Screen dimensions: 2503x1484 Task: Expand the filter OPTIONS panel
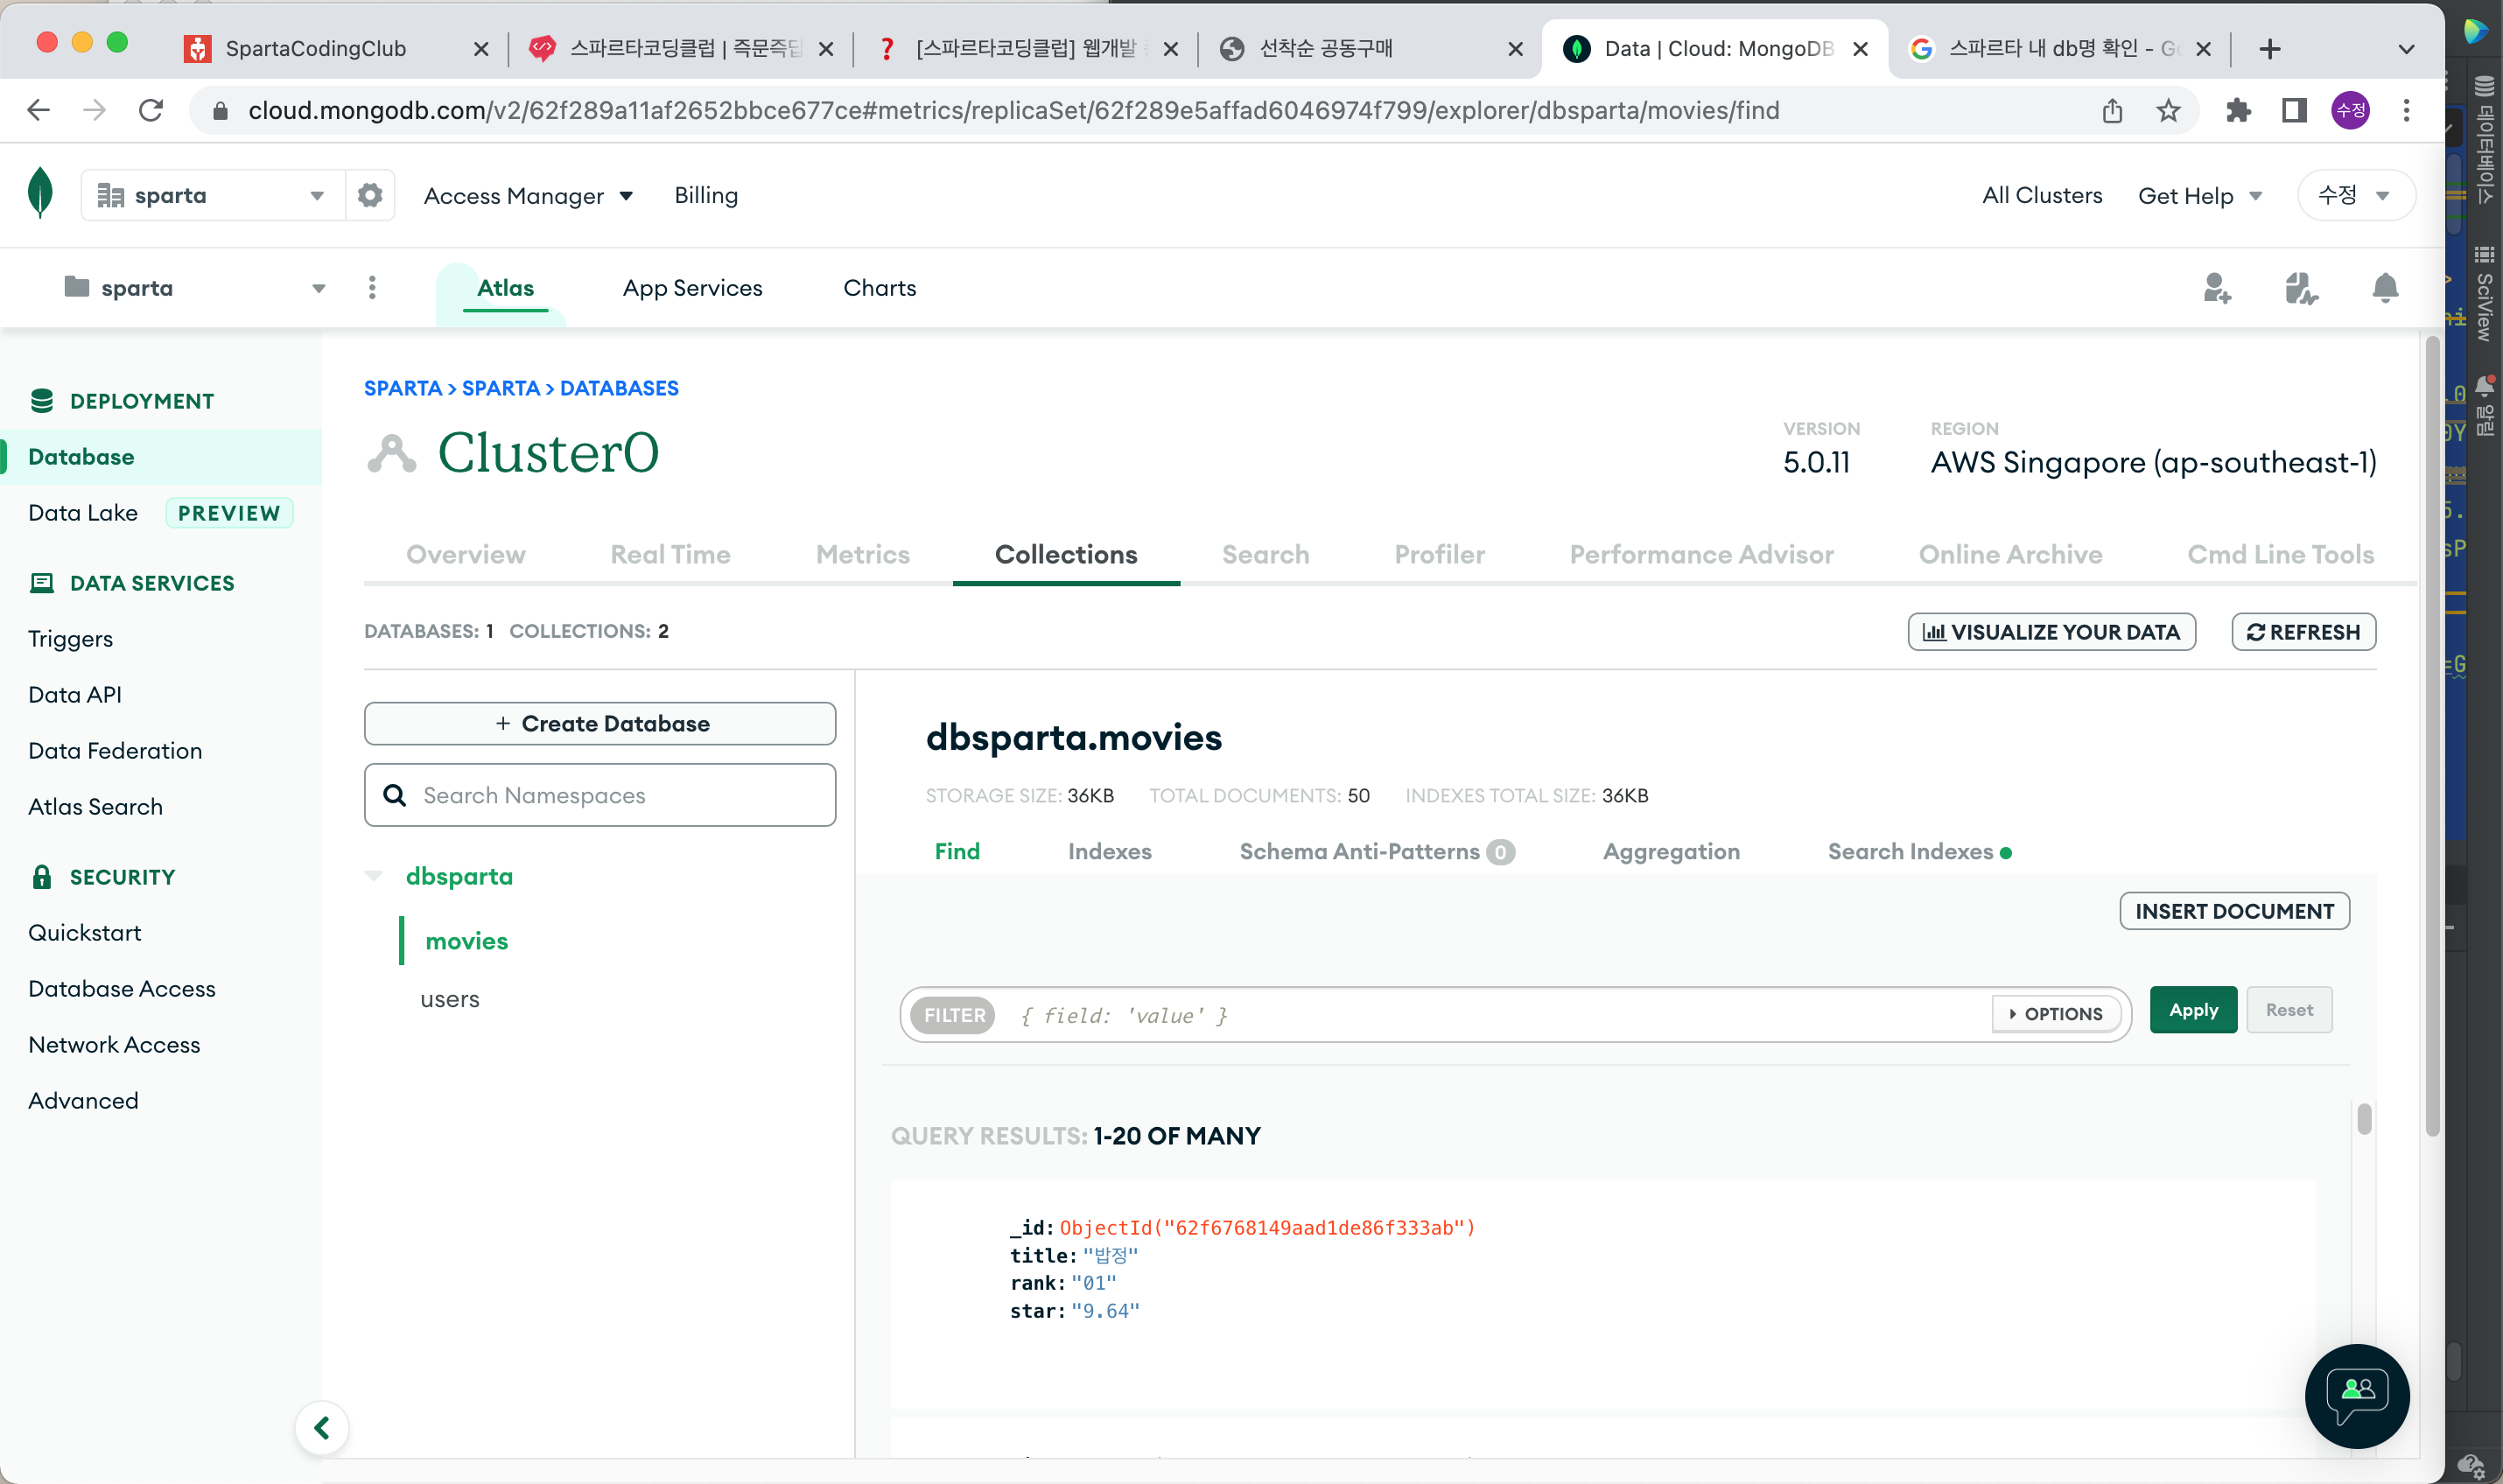tap(2056, 1014)
